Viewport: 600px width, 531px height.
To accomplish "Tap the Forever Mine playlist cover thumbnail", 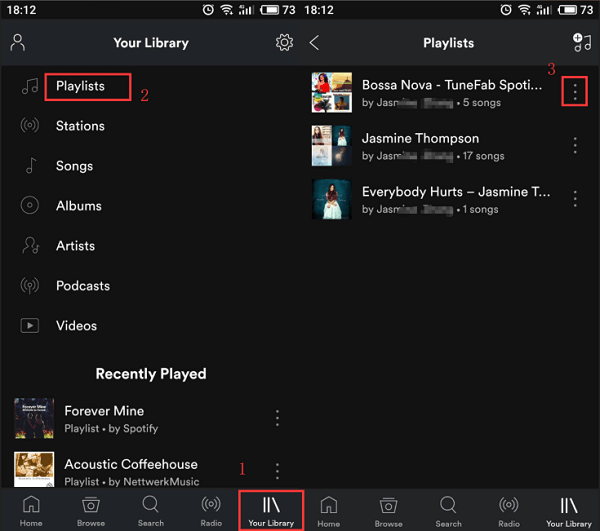I will 34,419.
